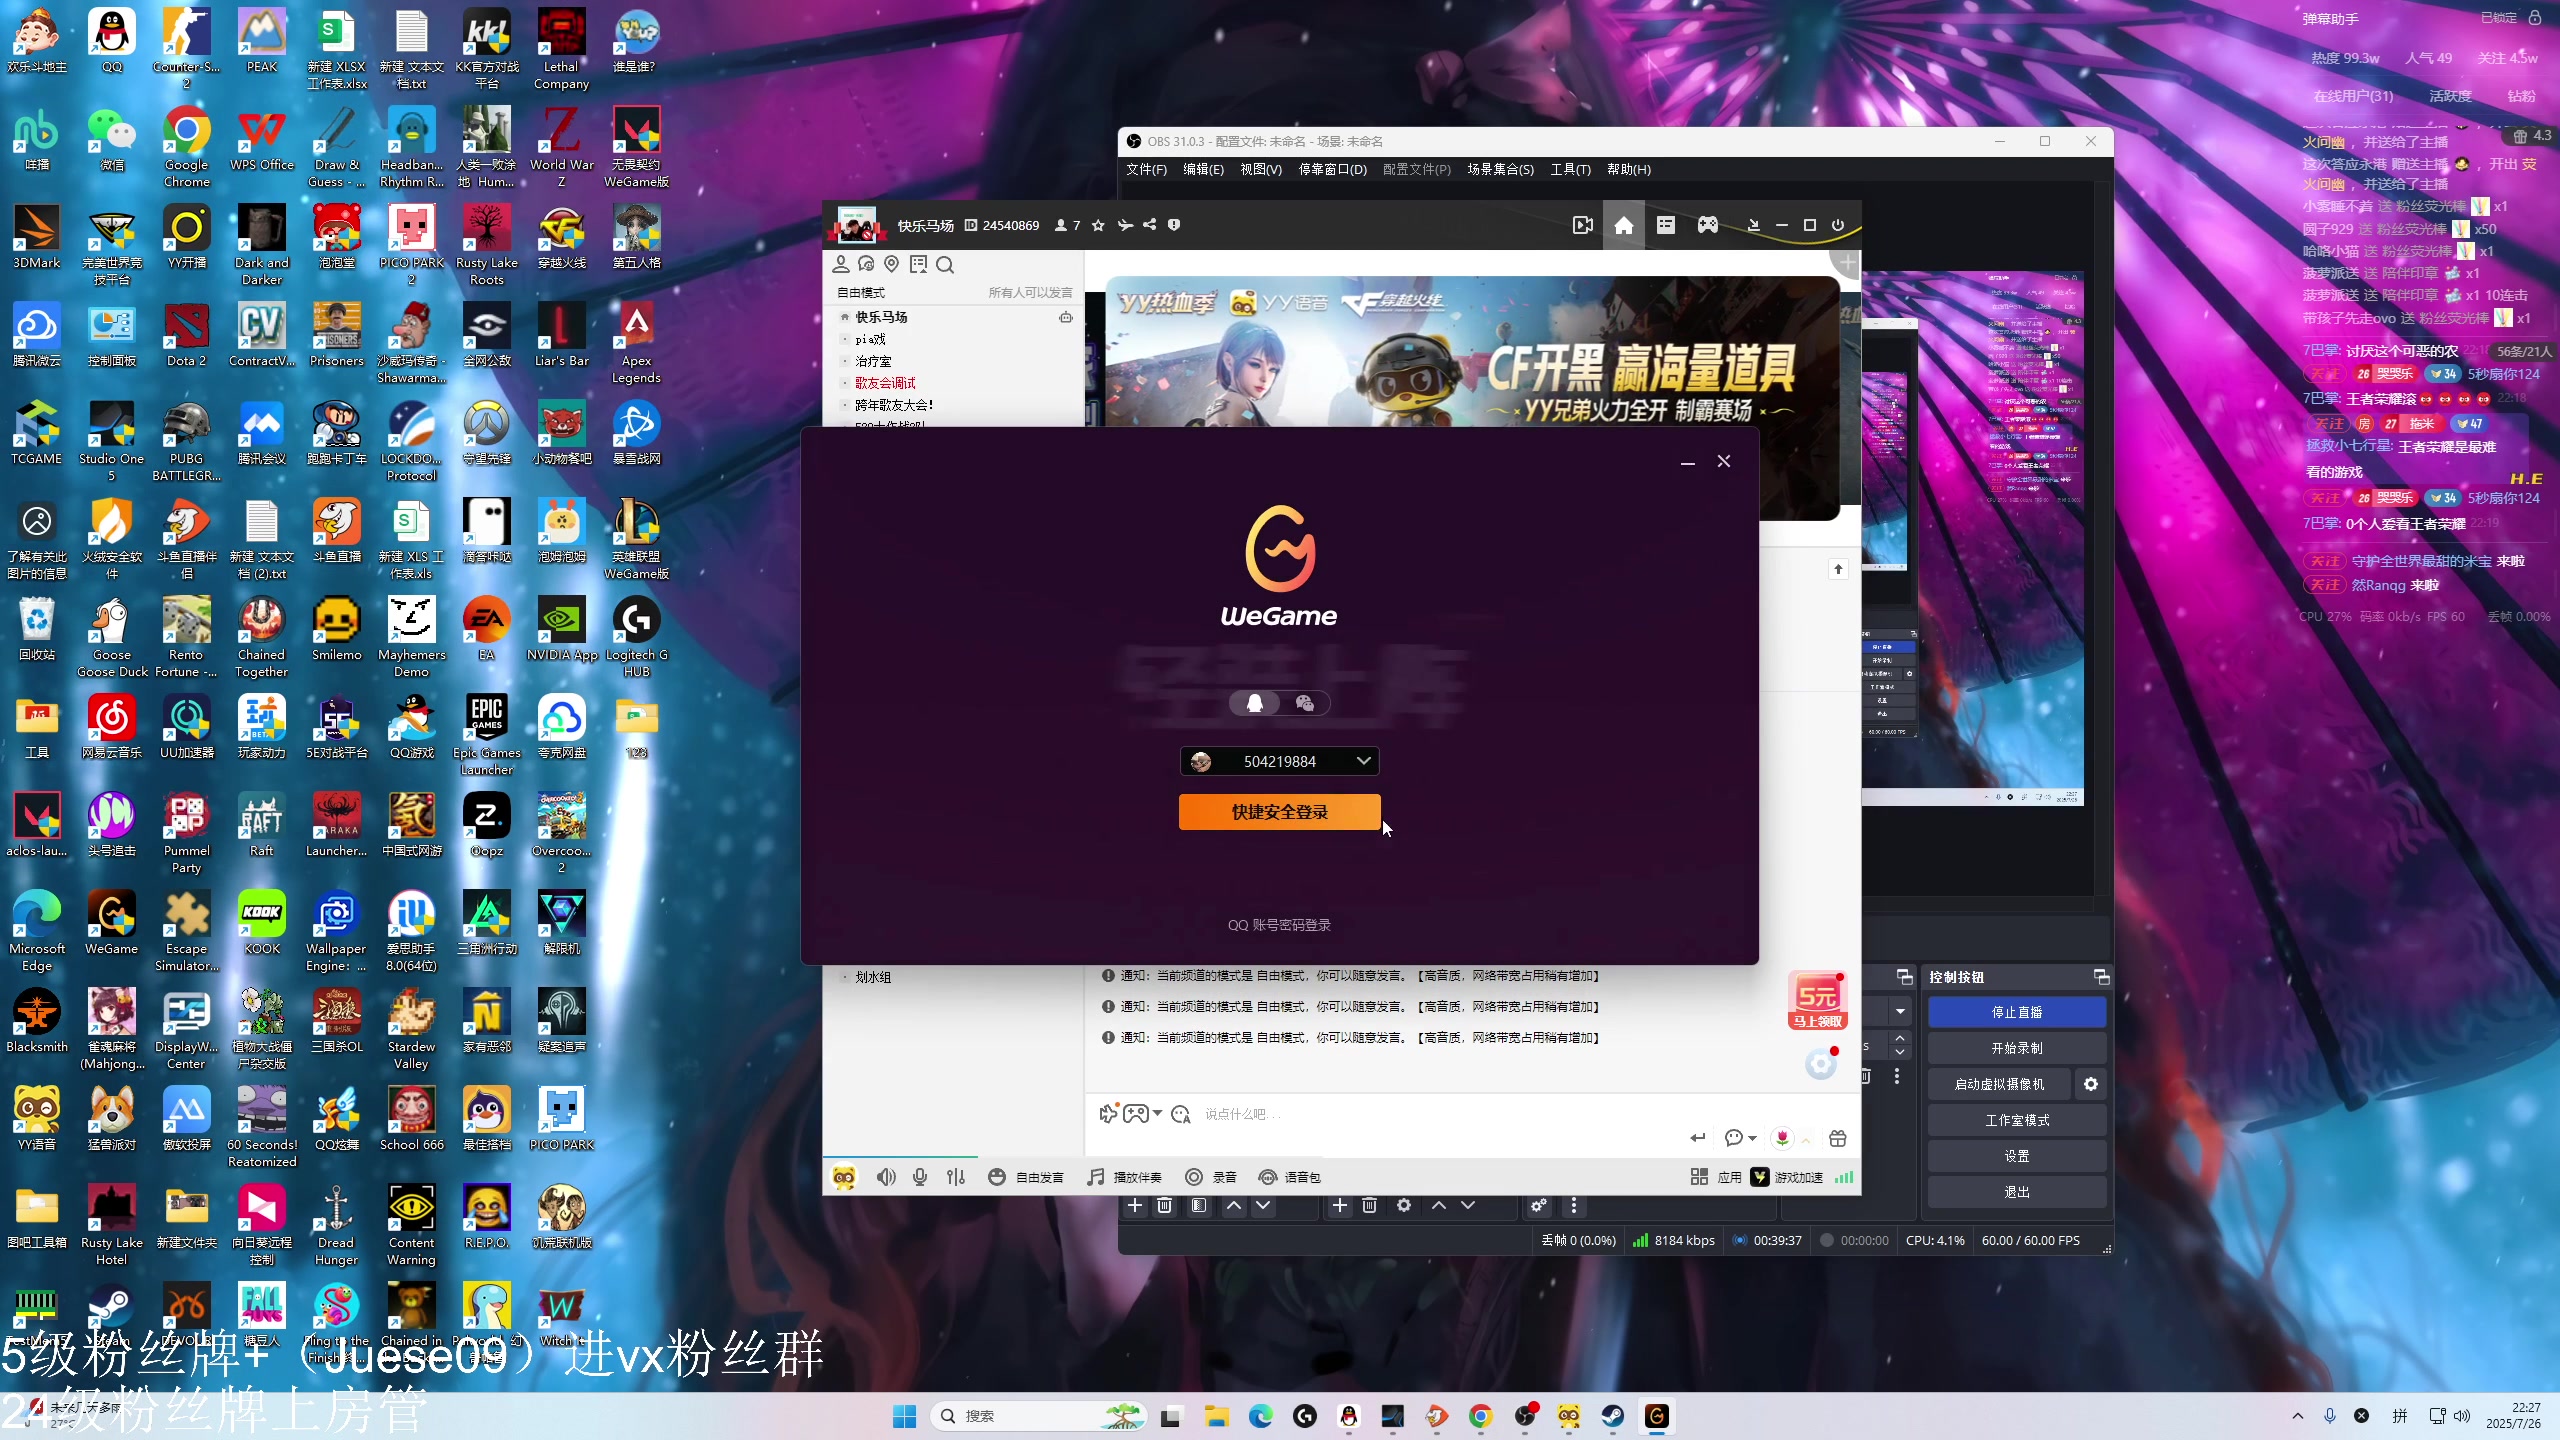Open OBS 设置 button
The width and height of the screenshot is (2560, 1440).
tap(2016, 1156)
